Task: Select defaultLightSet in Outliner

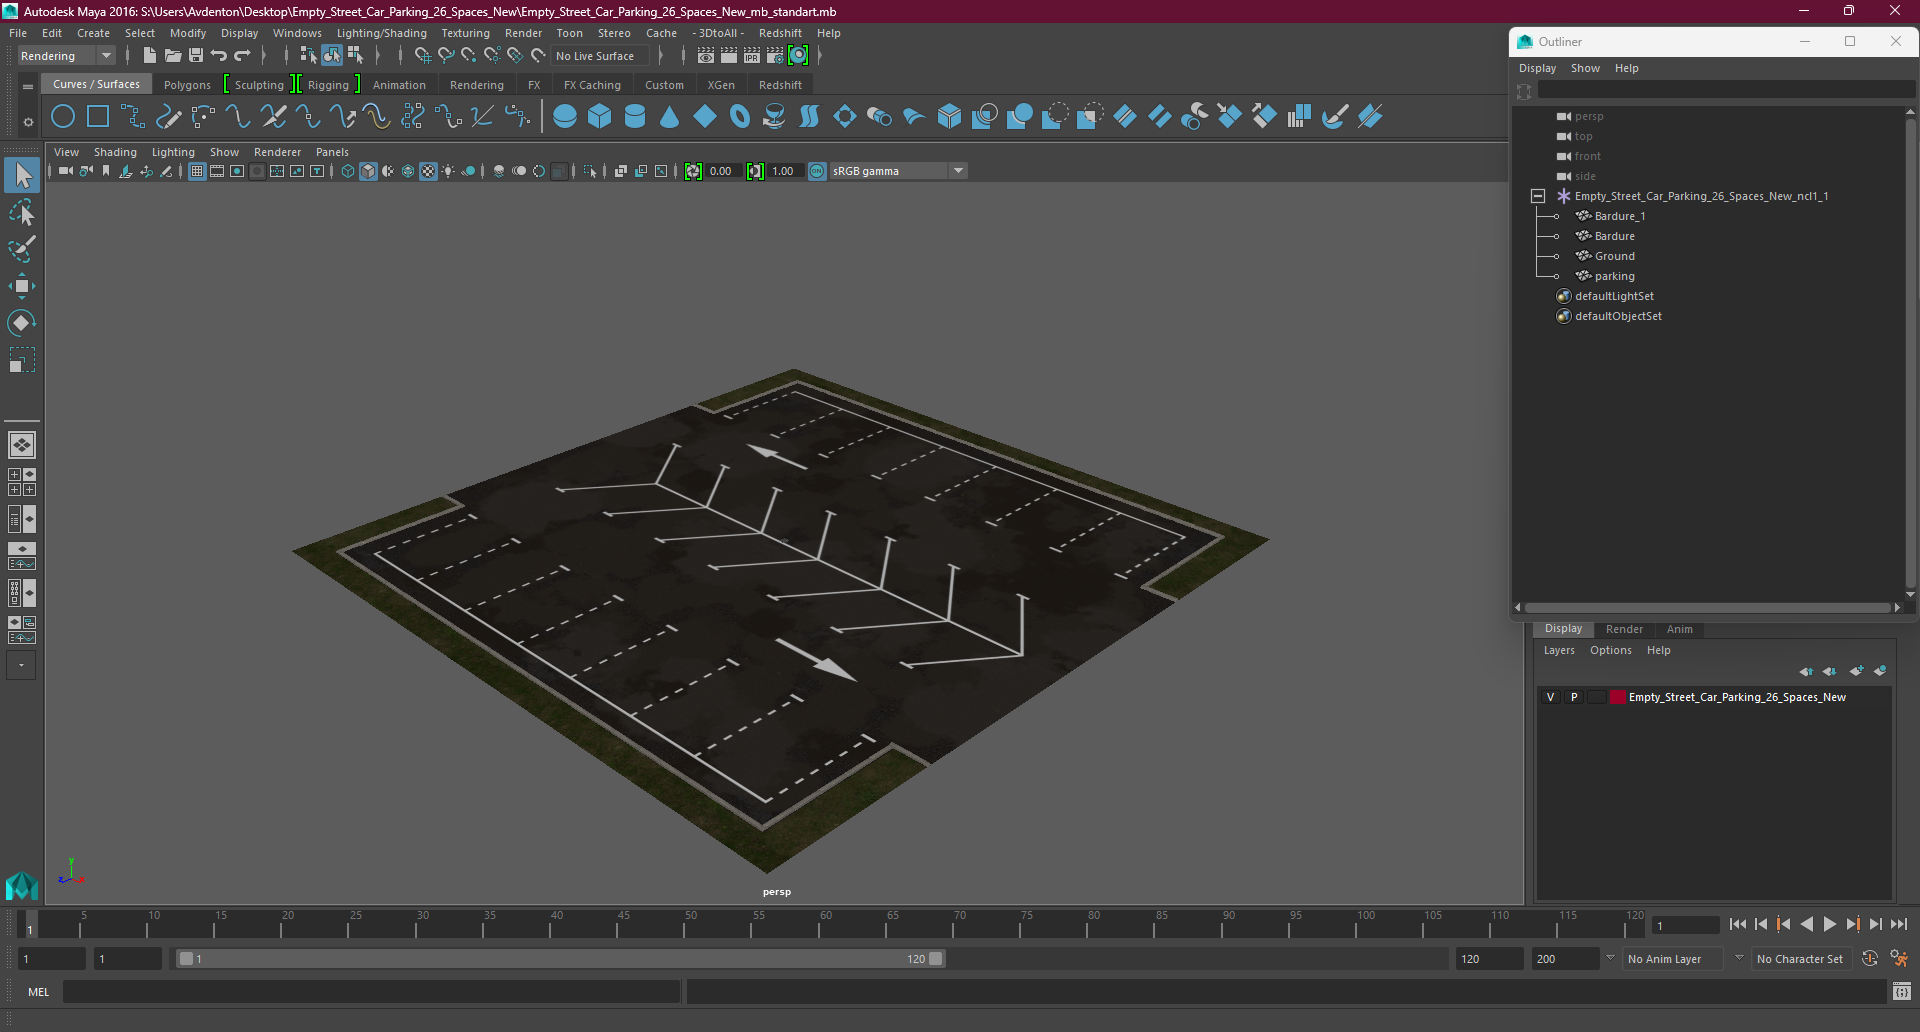Action: [1614, 296]
